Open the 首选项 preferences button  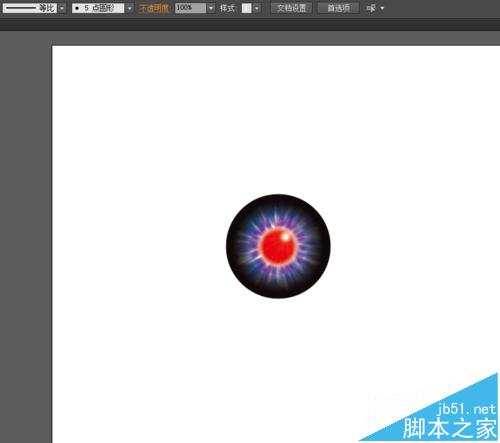coord(338,8)
